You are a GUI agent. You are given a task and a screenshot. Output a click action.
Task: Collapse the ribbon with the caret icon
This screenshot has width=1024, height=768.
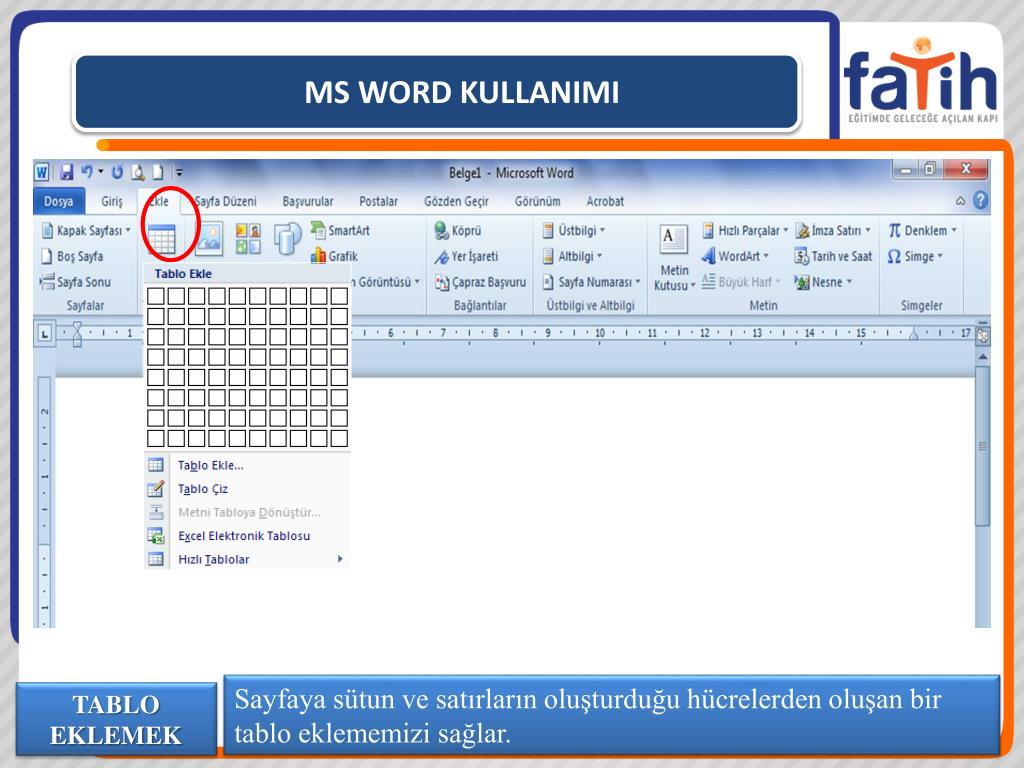960,201
